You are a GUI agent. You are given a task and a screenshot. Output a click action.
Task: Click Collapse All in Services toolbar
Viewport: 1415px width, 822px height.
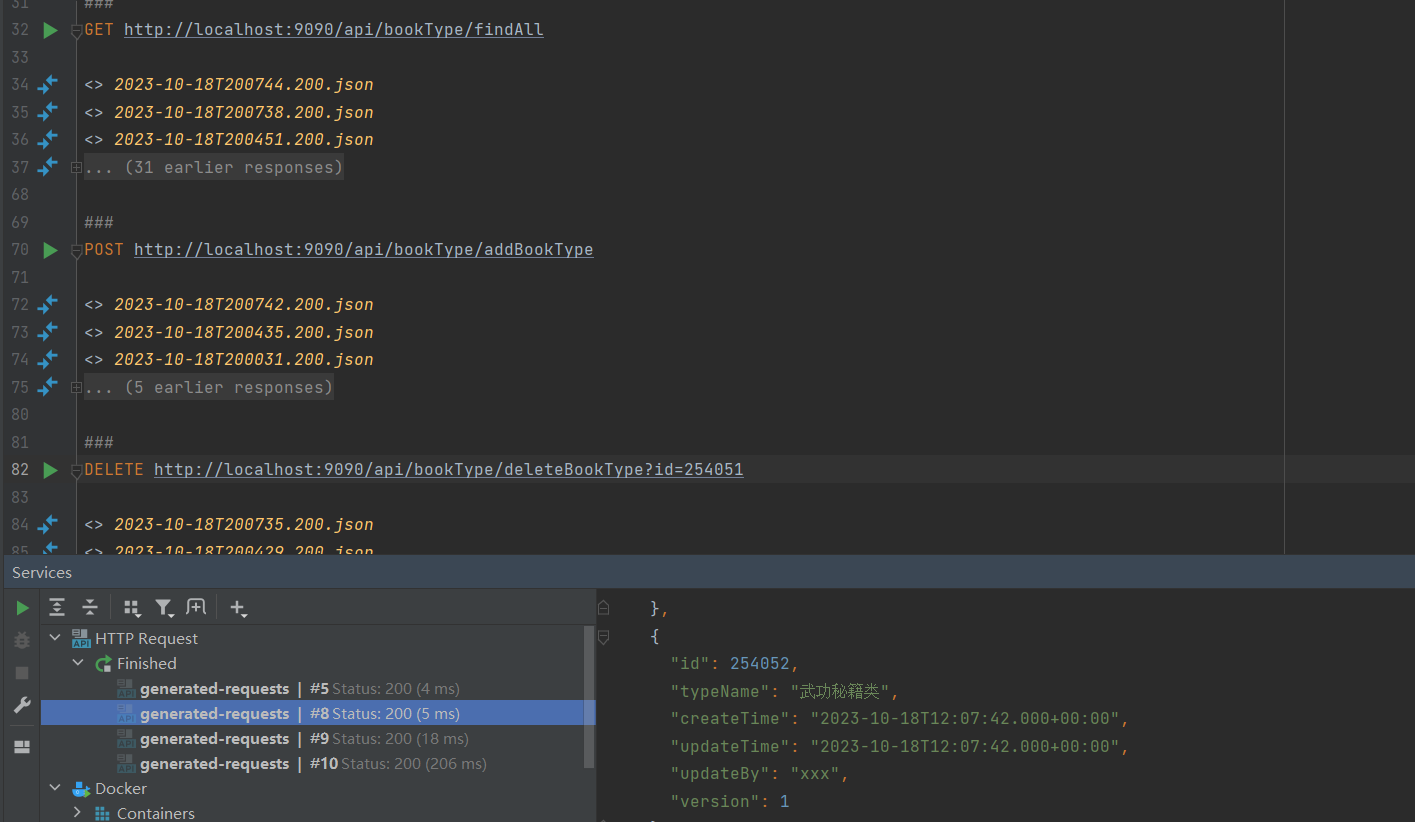coord(90,607)
